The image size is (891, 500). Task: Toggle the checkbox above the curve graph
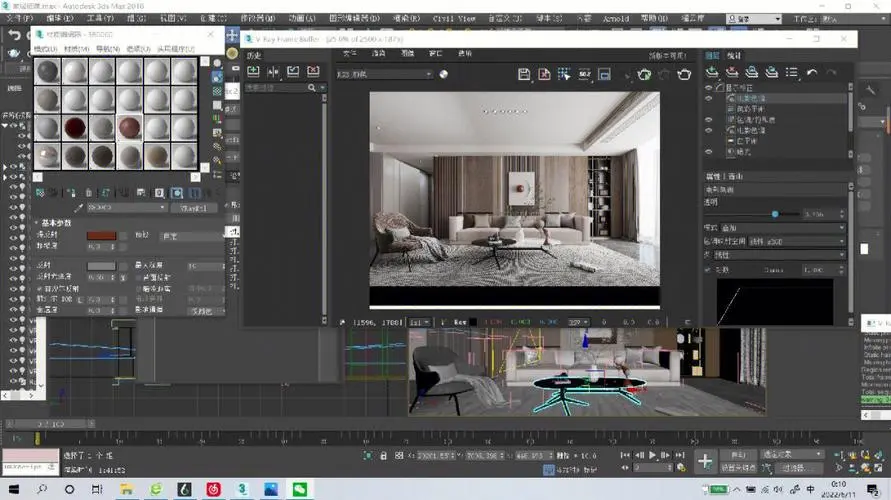coord(709,270)
